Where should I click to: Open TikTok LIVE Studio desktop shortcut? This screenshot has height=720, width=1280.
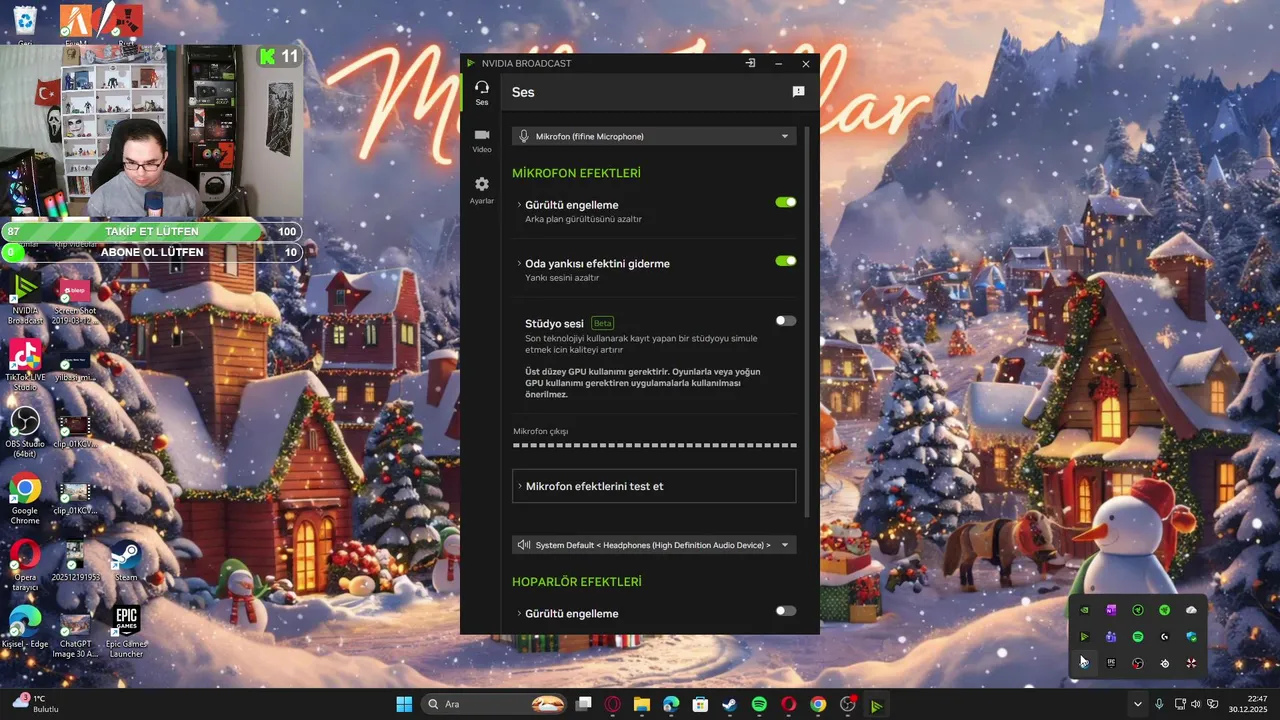(x=25, y=366)
